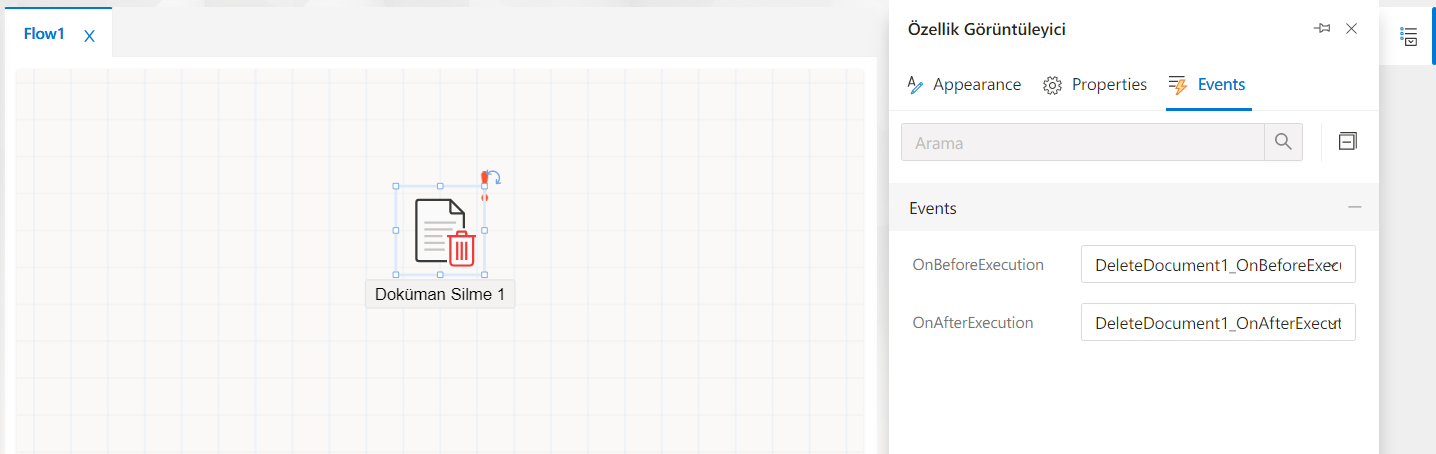Open the Properties tab

[x=1095, y=85]
